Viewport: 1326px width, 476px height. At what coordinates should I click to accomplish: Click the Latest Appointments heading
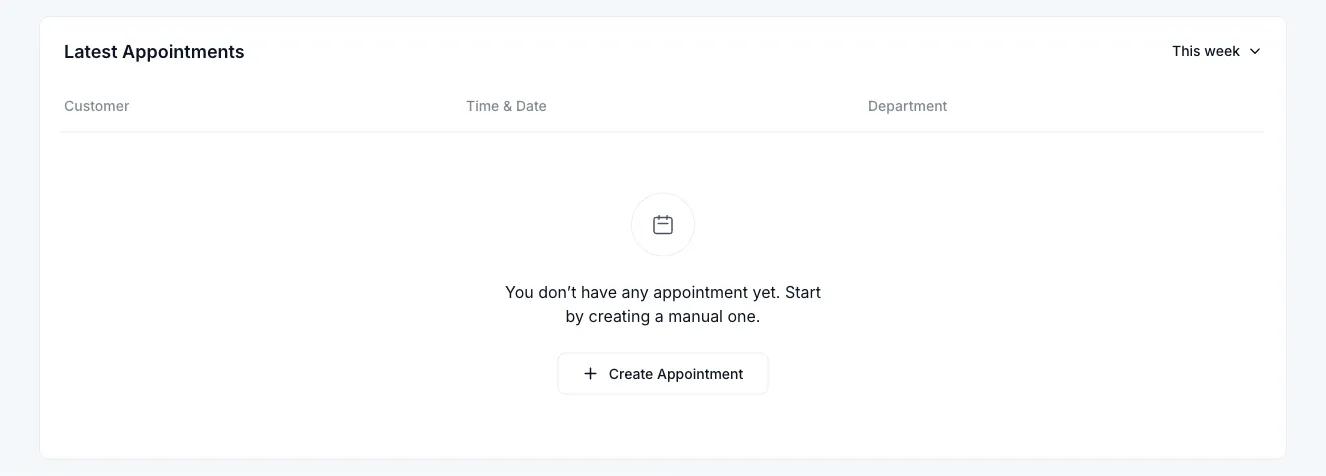(154, 52)
